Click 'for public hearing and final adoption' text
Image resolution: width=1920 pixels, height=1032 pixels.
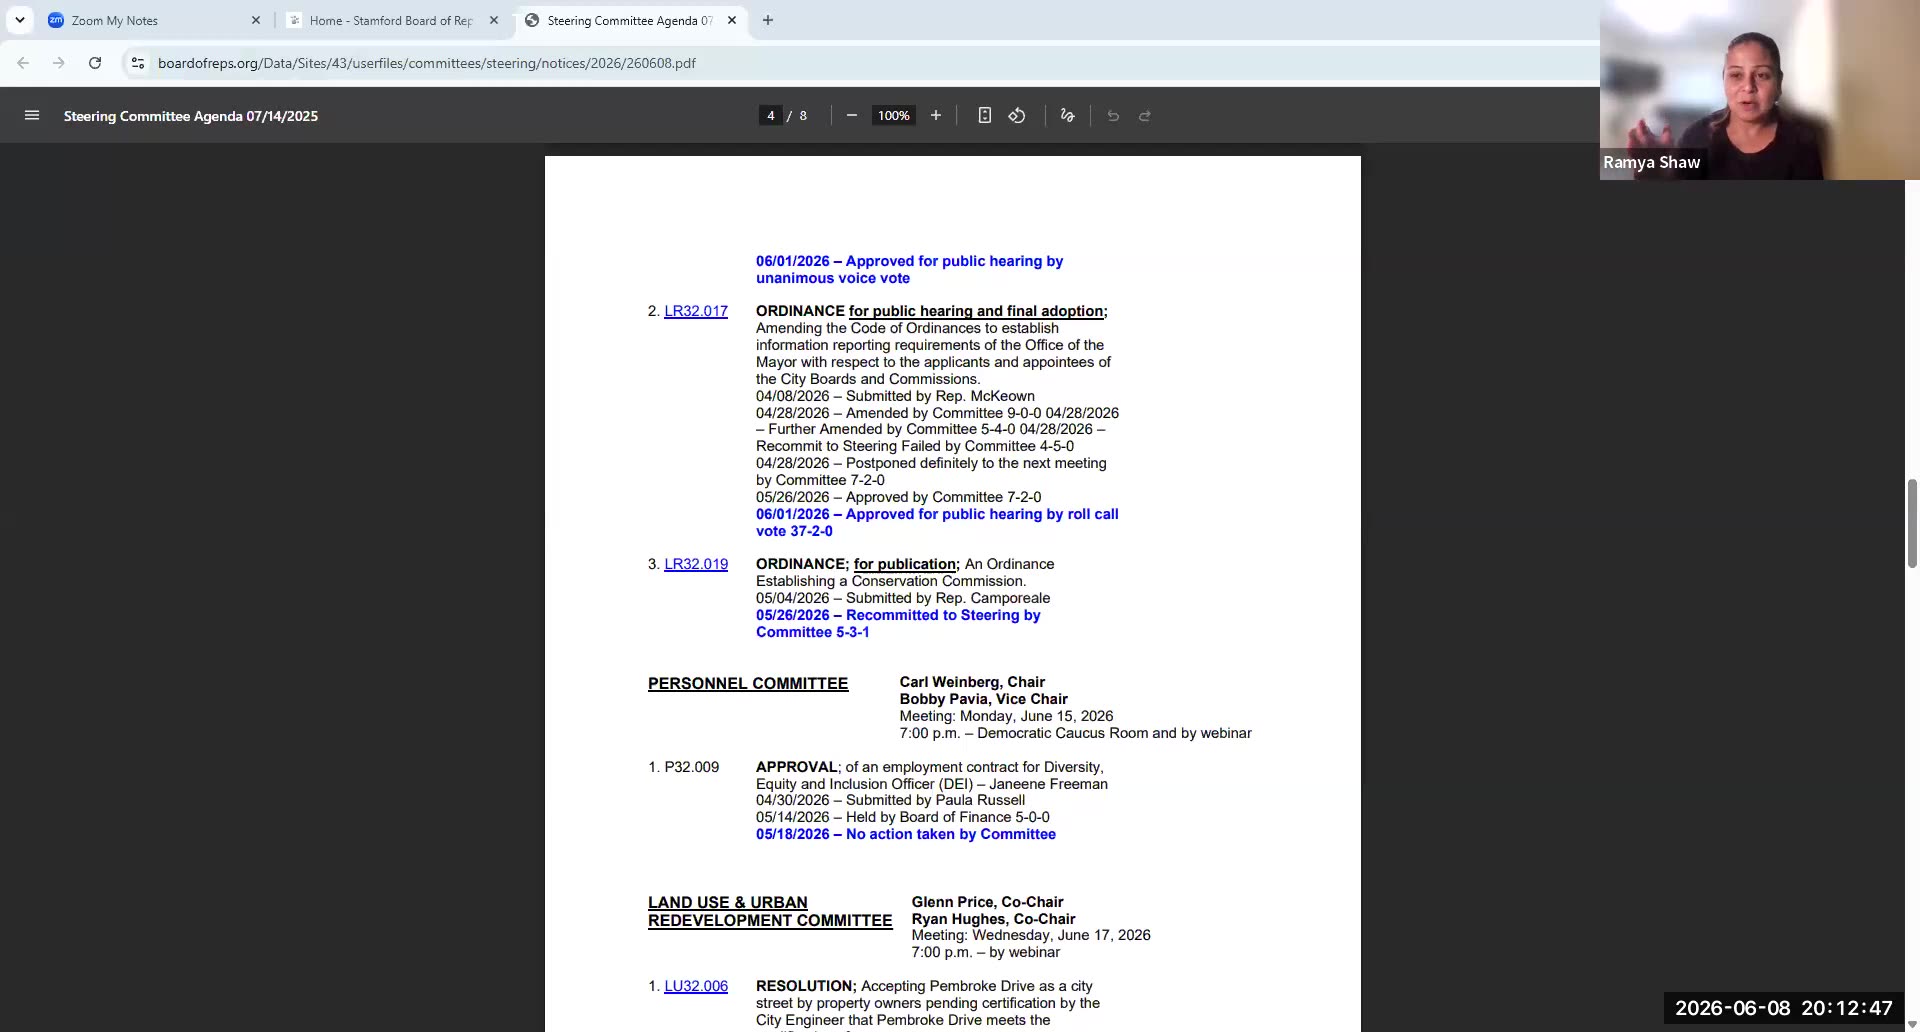(x=976, y=311)
